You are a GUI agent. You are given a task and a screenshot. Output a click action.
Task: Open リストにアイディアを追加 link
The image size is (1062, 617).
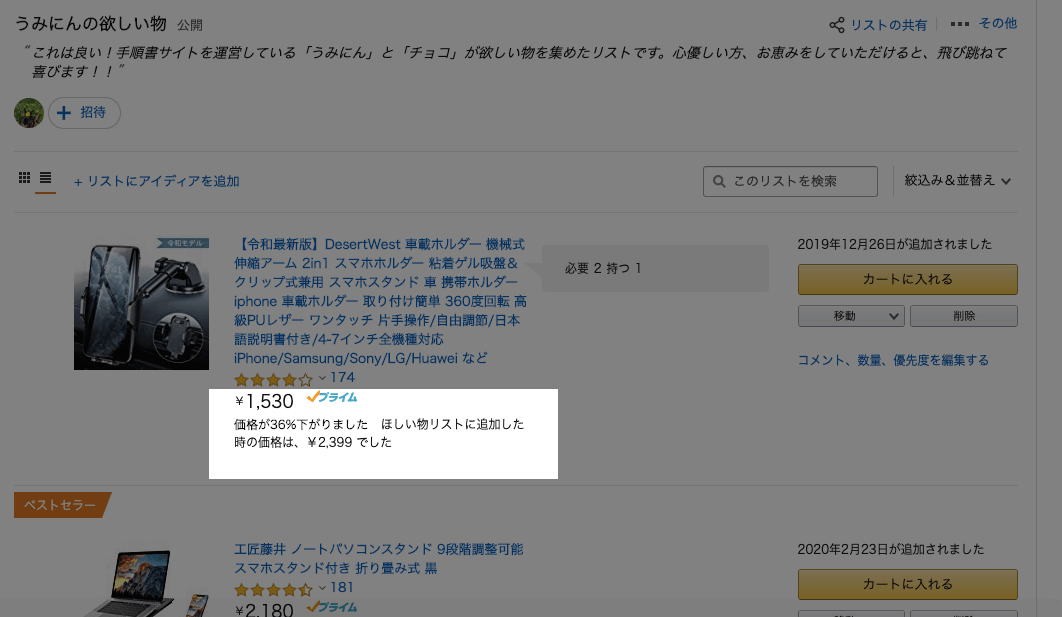point(156,181)
